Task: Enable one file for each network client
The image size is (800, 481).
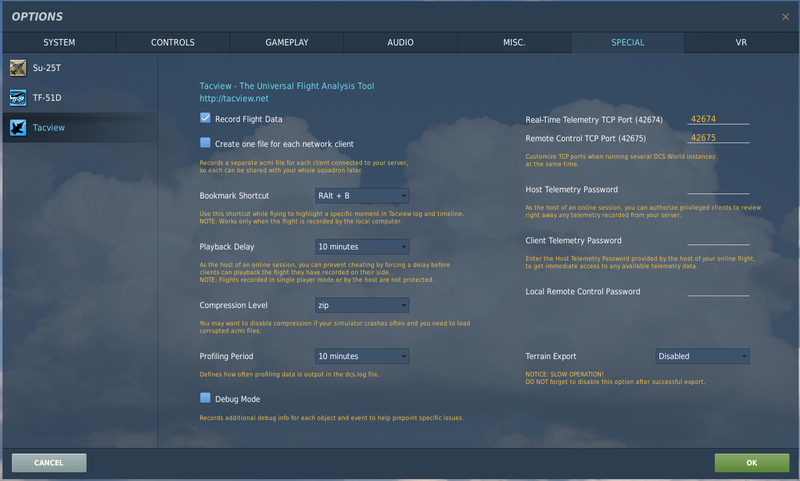Action: coord(205,143)
